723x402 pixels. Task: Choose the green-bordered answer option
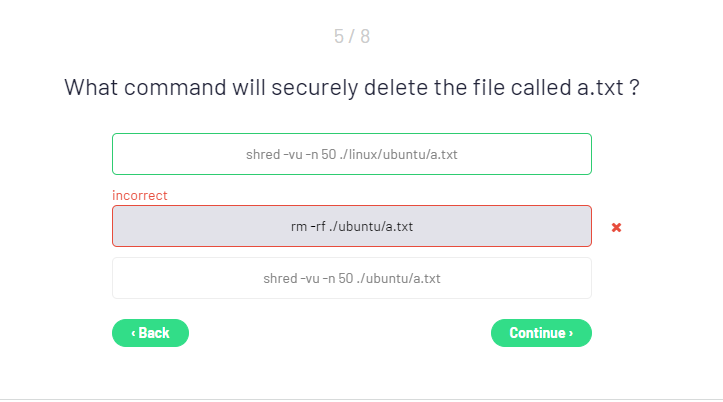coord(351,154)
